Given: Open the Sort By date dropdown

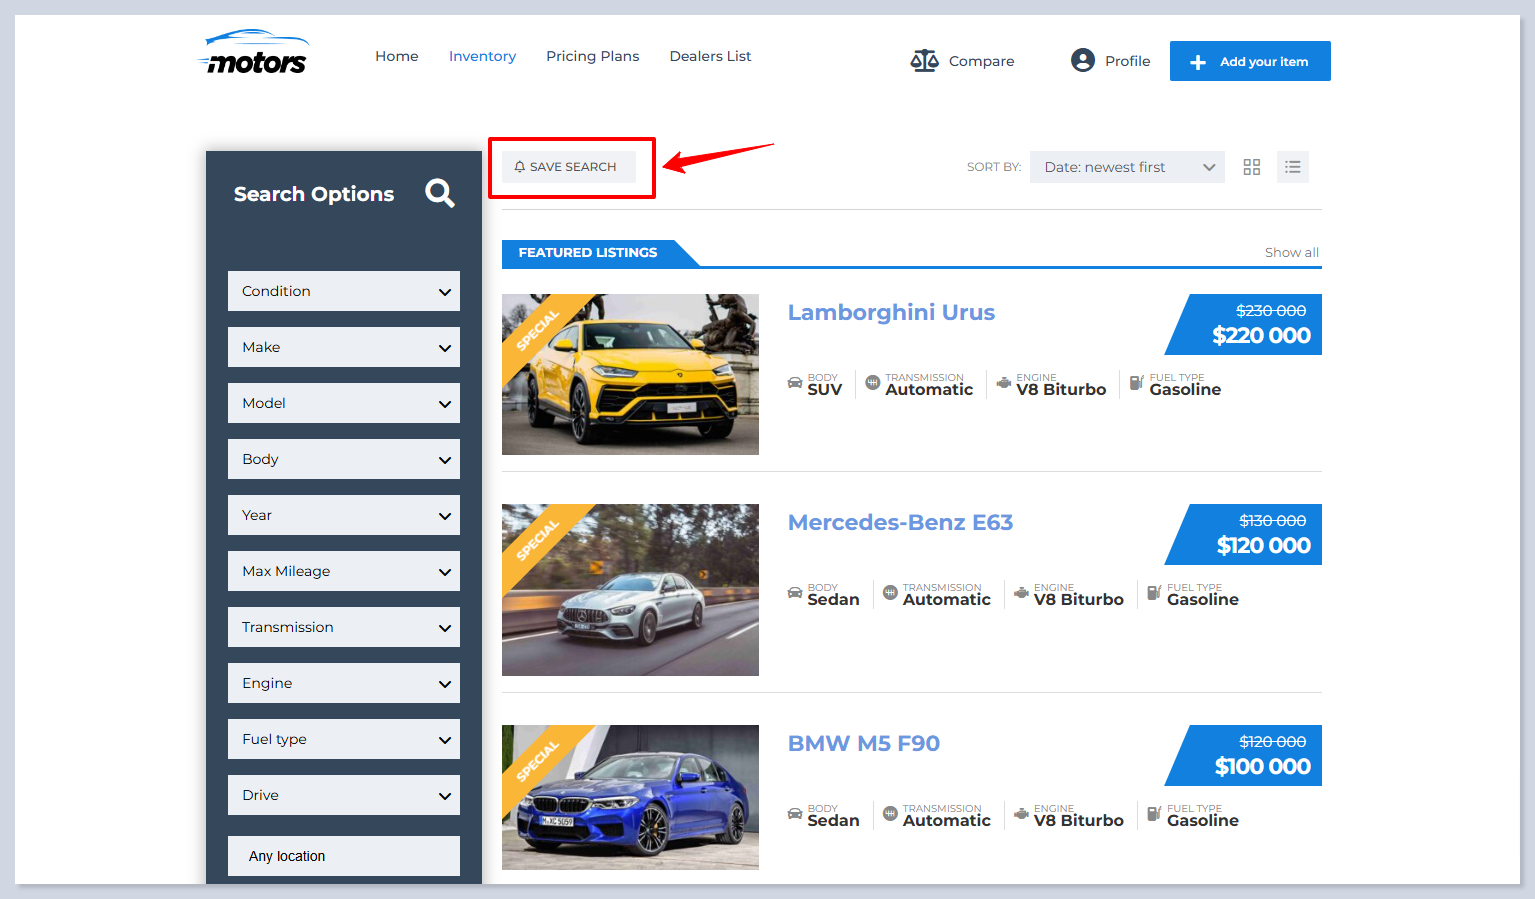Looking at the screenshot, I should (x=1126, y=167).
